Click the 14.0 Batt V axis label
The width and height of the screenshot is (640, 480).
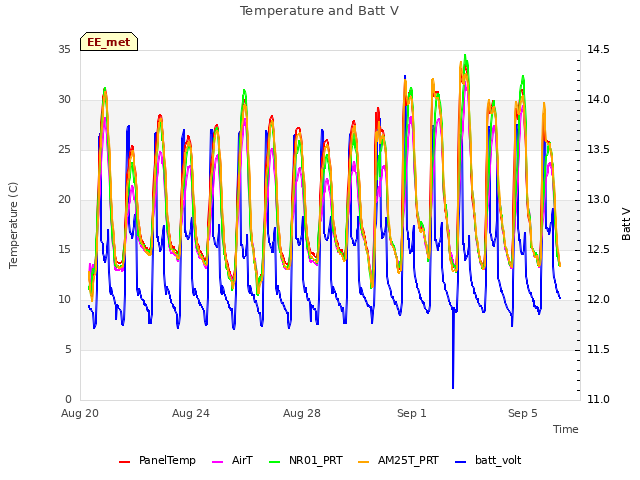[598, 100]
